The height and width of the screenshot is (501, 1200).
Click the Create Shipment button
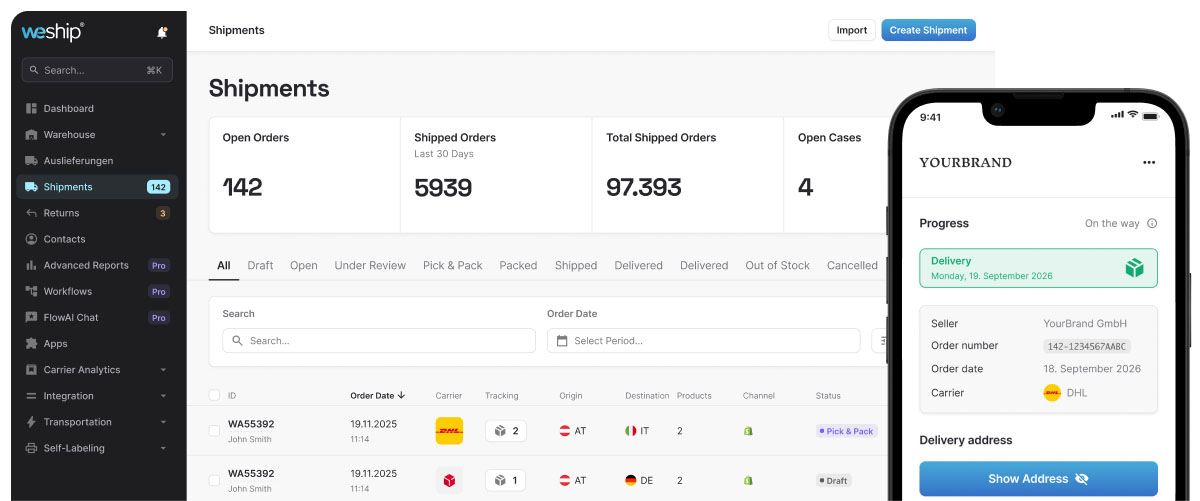click(928, 30)
